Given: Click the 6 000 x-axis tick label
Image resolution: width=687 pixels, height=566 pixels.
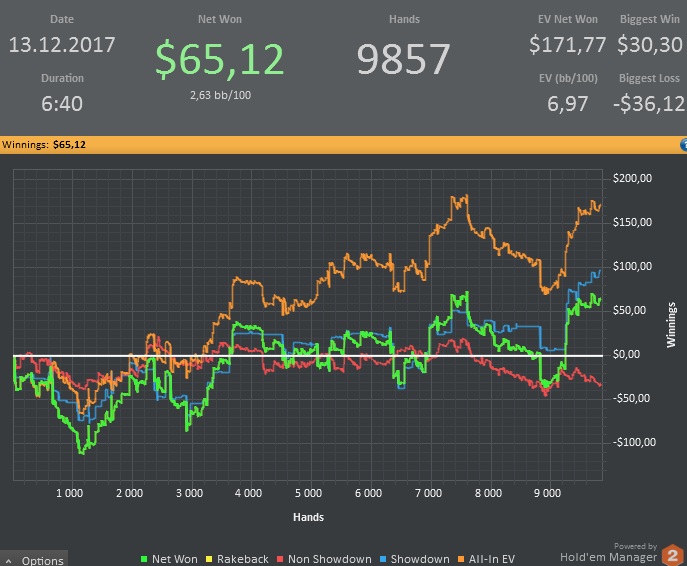Looking at the screenshot, I should [x=368, y=493].
